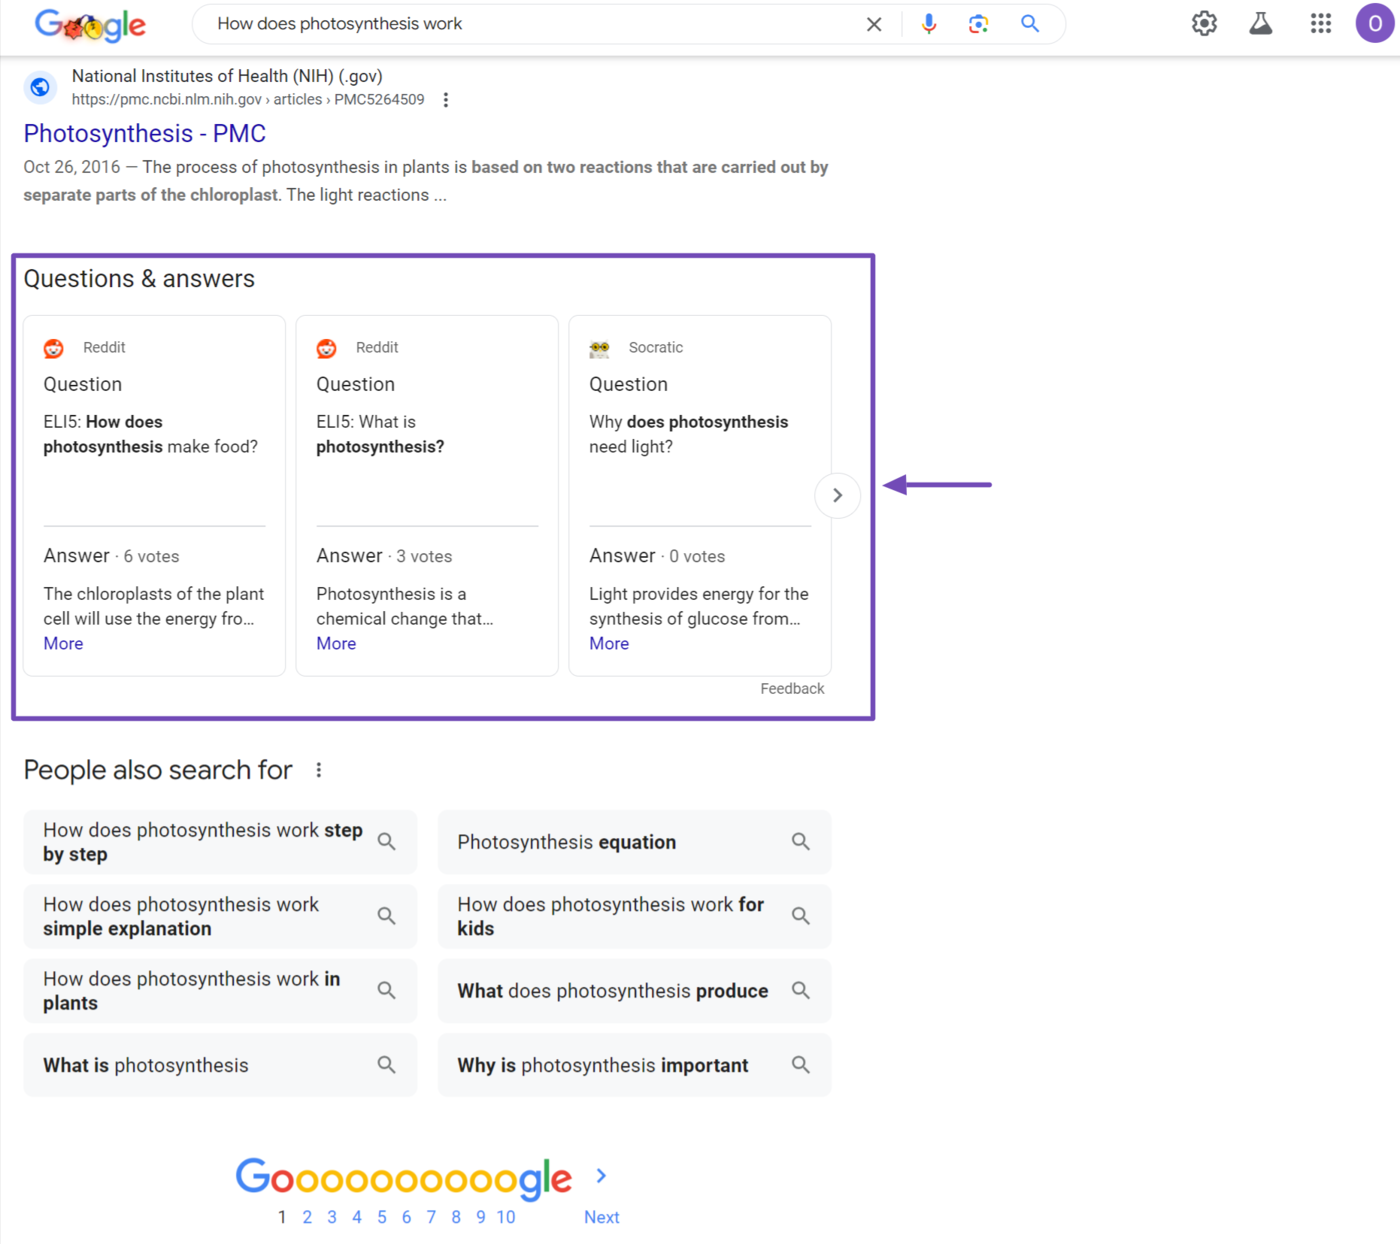Go to results page 8
This screenshot has width=1400, height=1244.
pos(456,1217)
